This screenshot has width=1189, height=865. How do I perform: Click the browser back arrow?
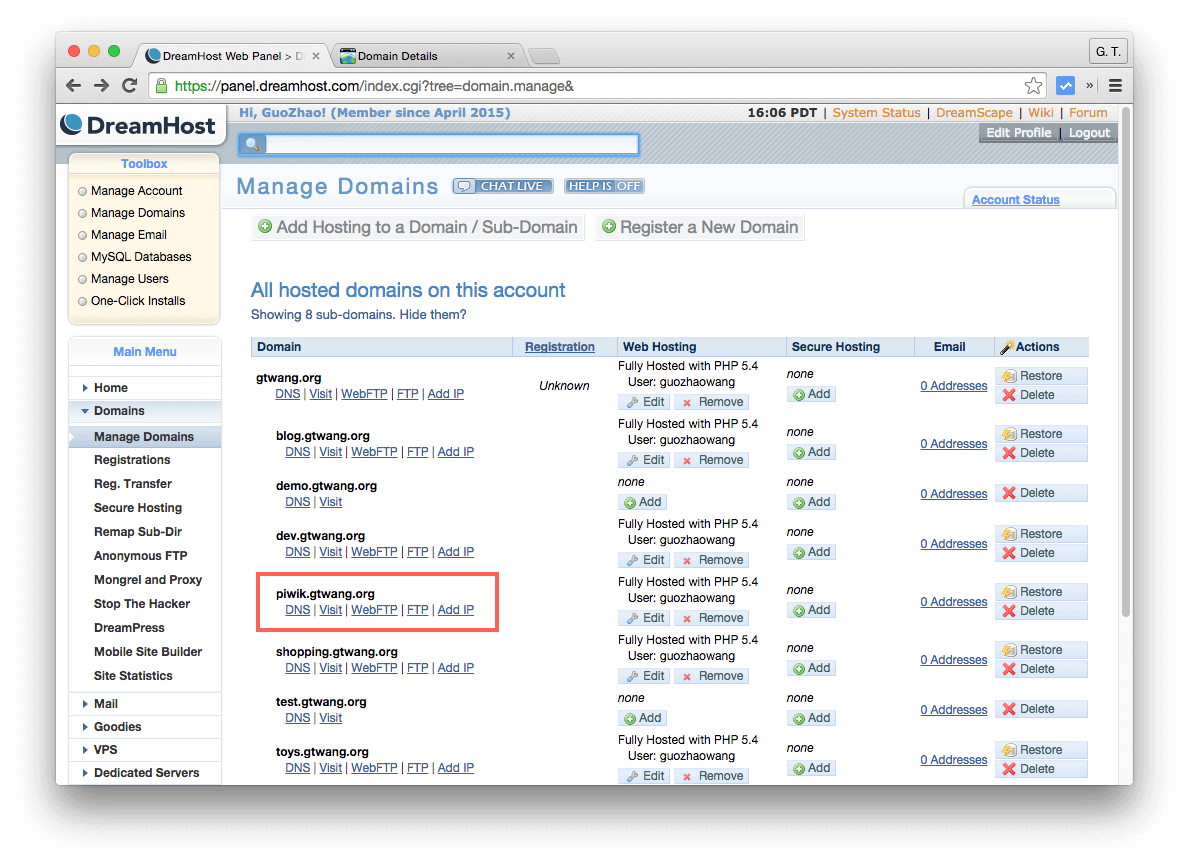click(x=73, y=86)
